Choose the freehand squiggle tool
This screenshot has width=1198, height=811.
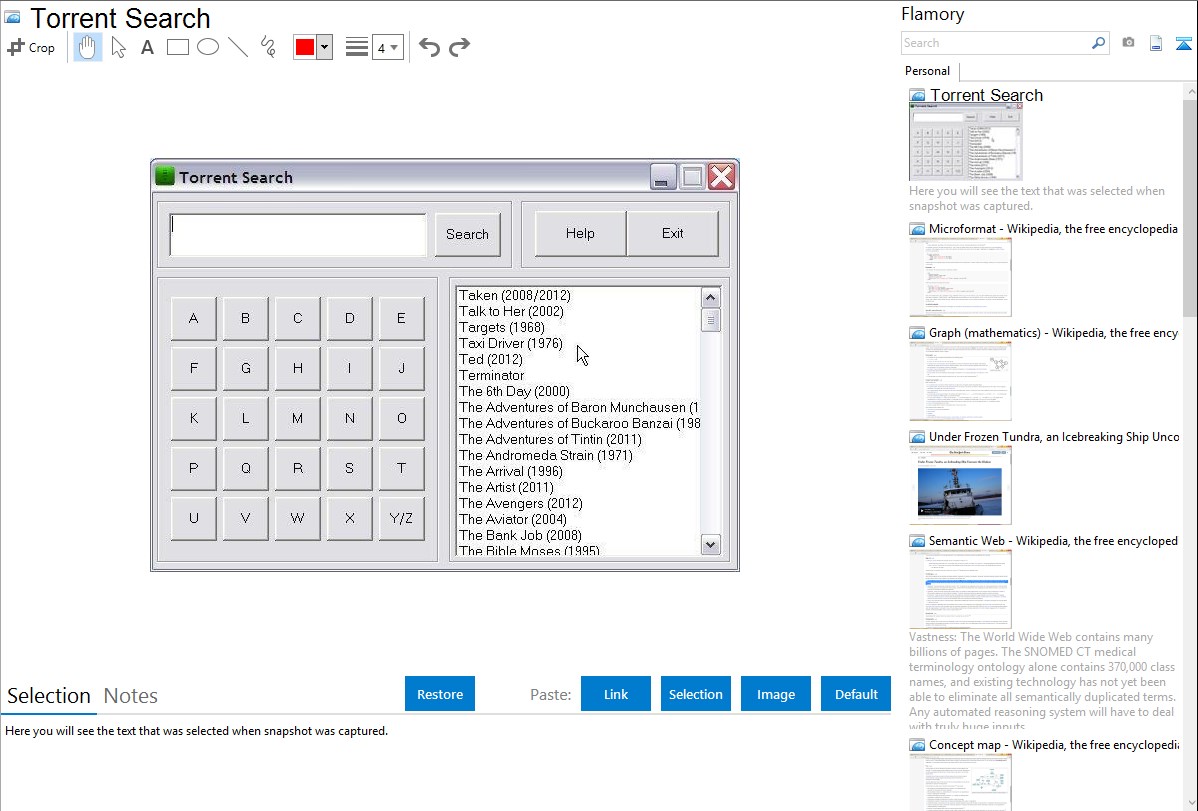point(268,47)
